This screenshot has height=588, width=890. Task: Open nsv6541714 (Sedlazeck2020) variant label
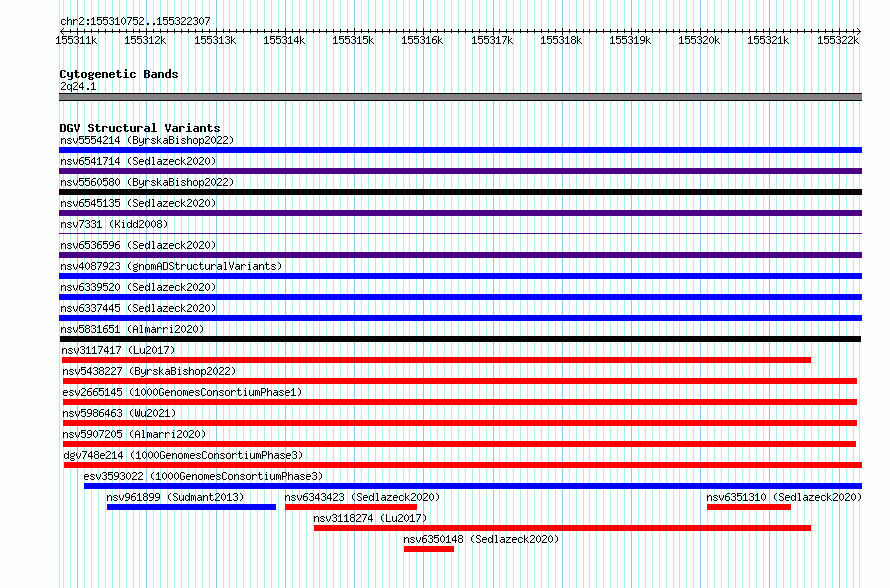[x=138, y=161]
